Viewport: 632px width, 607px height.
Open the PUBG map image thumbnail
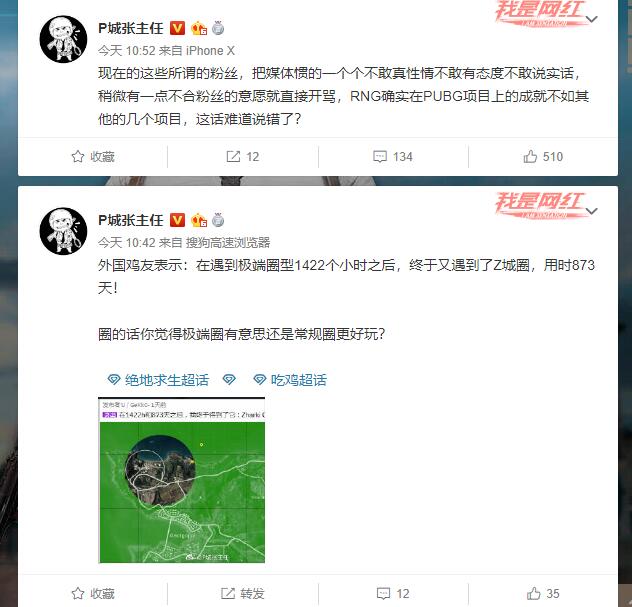[181, 480]
